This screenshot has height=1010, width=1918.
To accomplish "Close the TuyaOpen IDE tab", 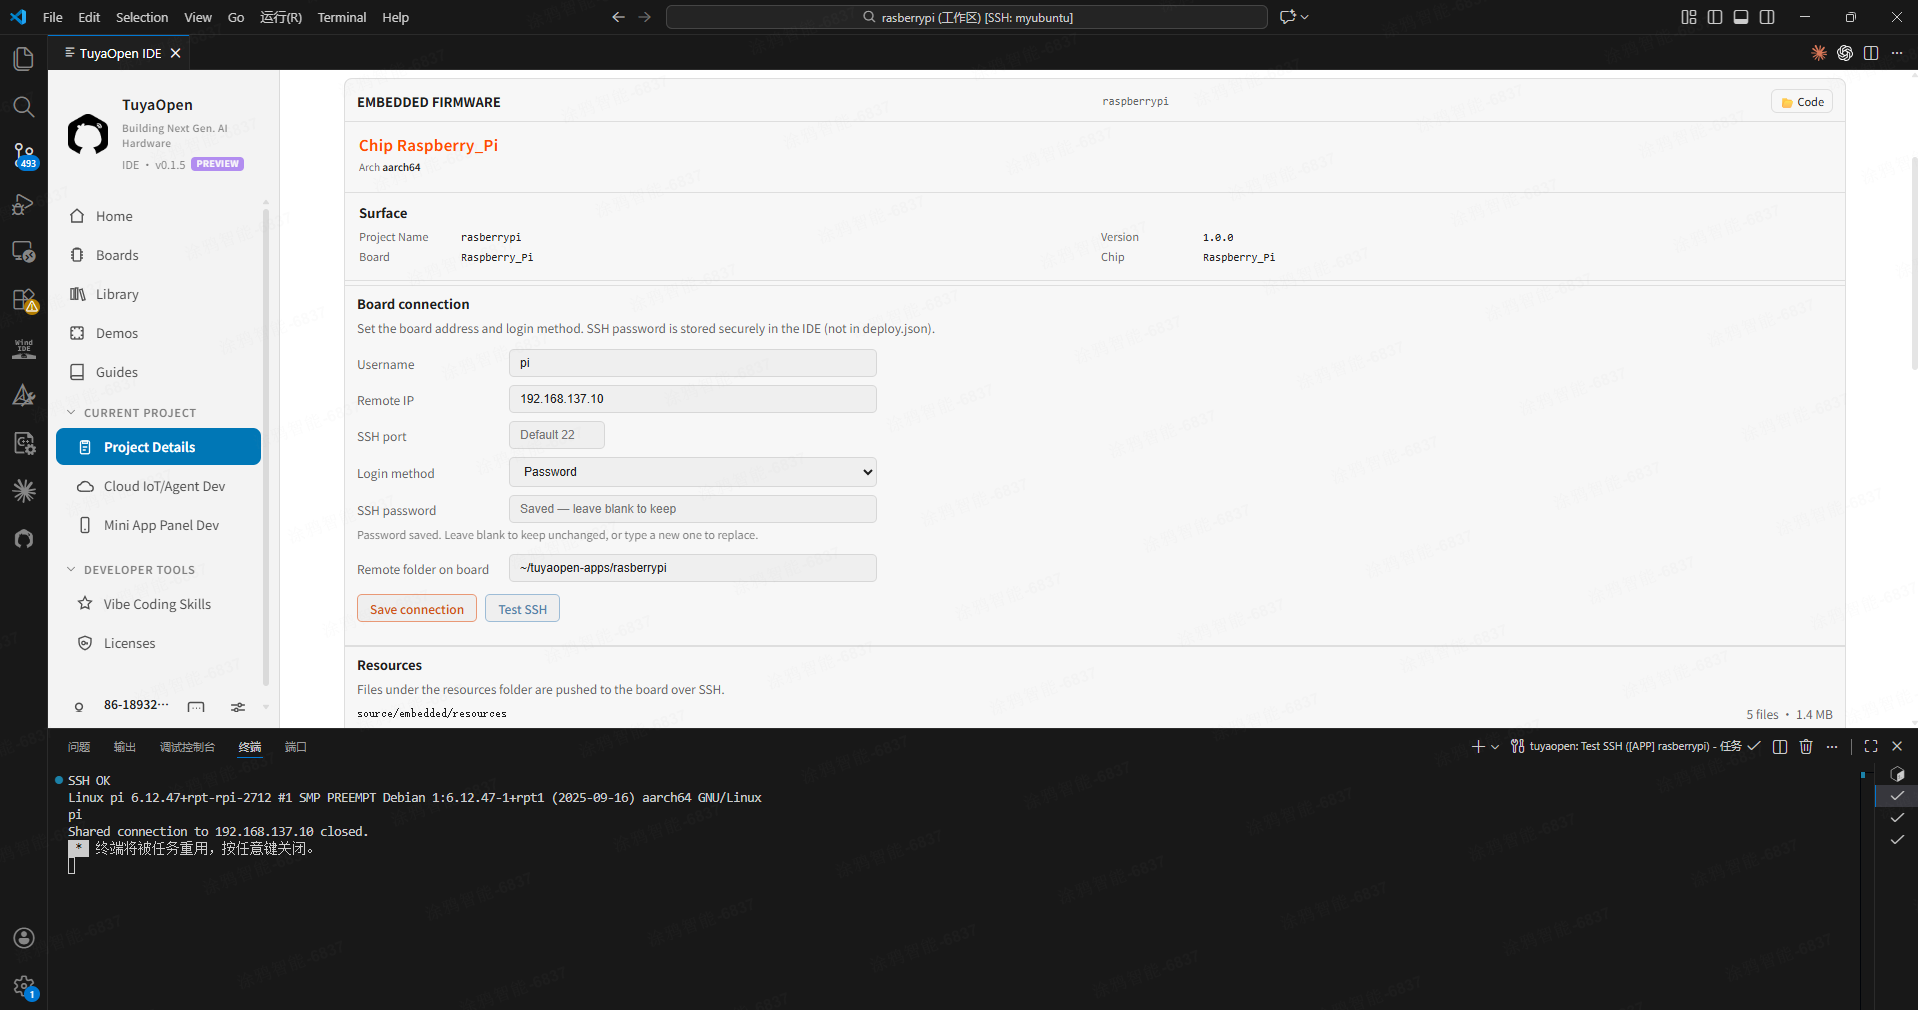I will point(176,53).
